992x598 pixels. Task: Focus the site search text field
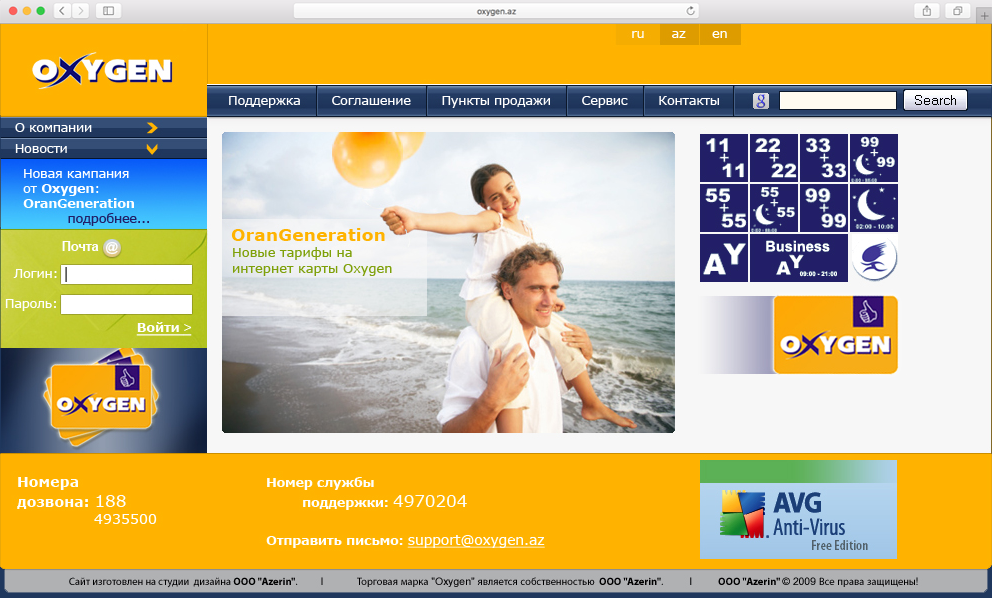[x=838, y=101]
